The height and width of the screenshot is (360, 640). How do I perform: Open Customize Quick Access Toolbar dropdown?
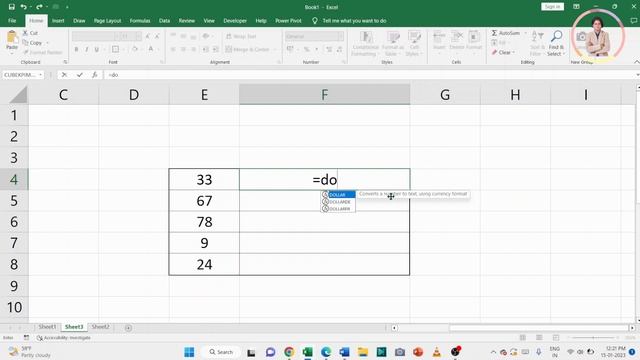coord(67,7)
